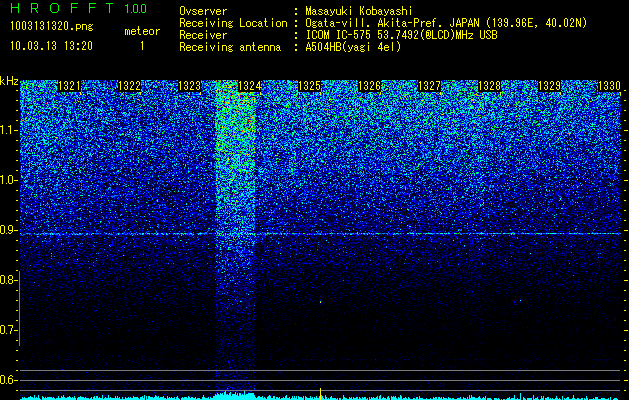Click the kHz axis unit label
The image size is (629, 400).
coord(9,81)
